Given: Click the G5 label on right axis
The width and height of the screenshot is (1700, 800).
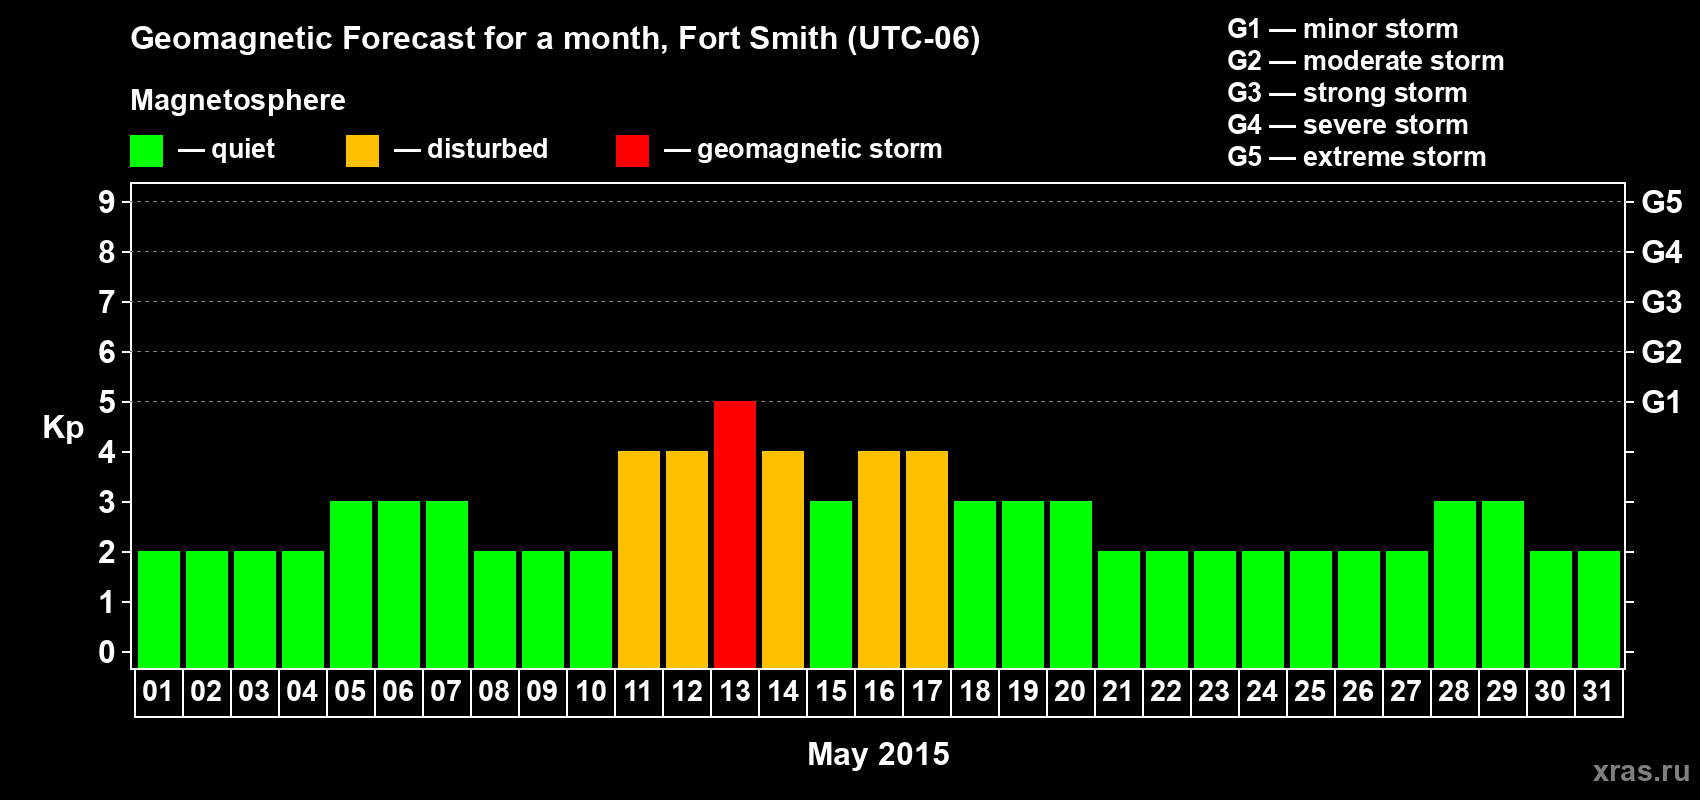Looking at the screenshot, I should [x=1661, y=202].
